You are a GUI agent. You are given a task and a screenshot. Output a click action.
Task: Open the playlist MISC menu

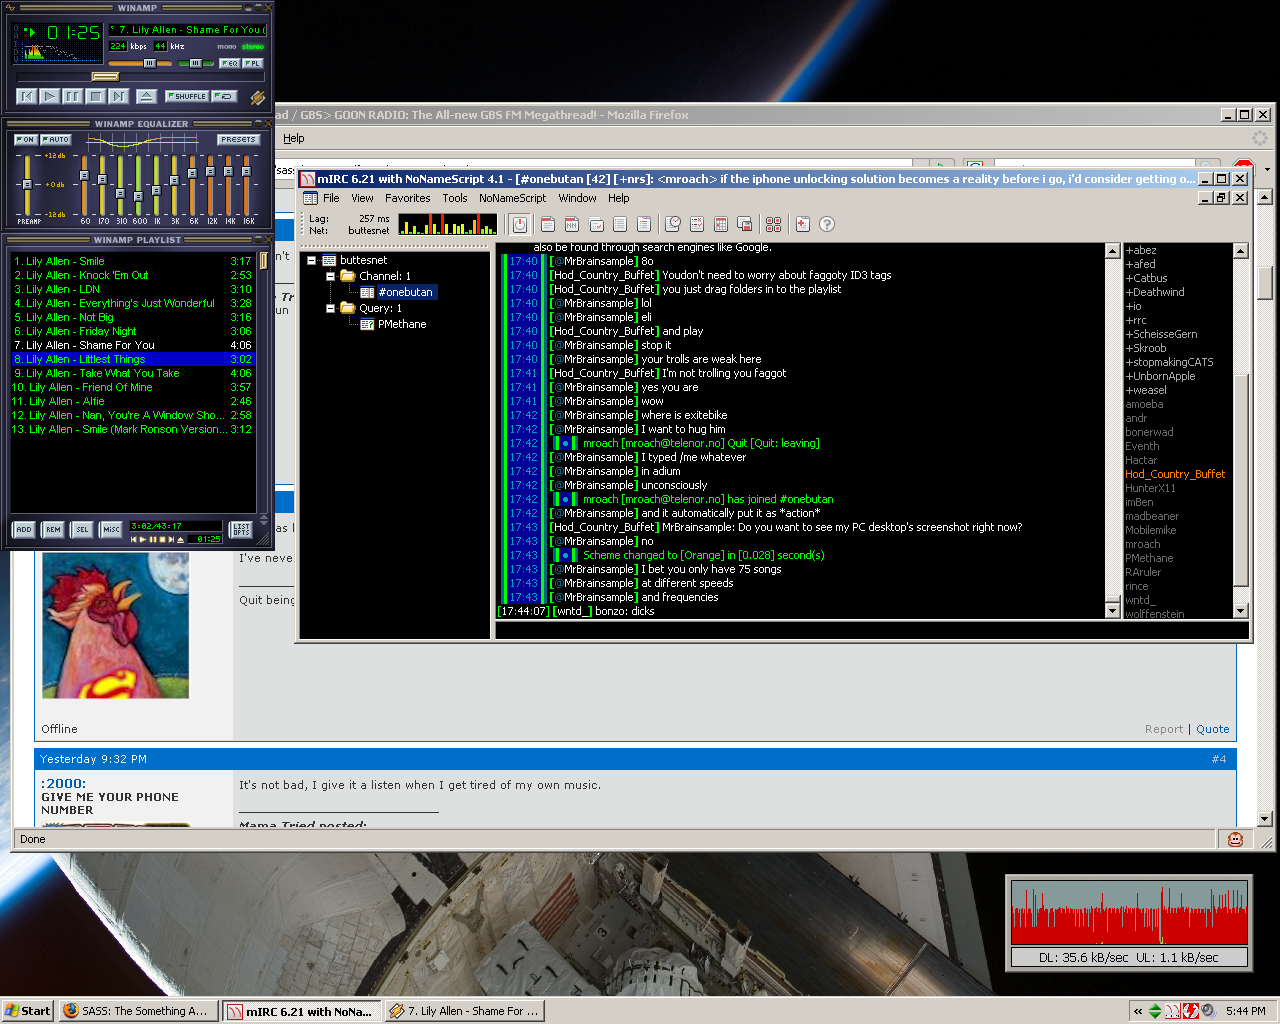click(x=111, y=529)
